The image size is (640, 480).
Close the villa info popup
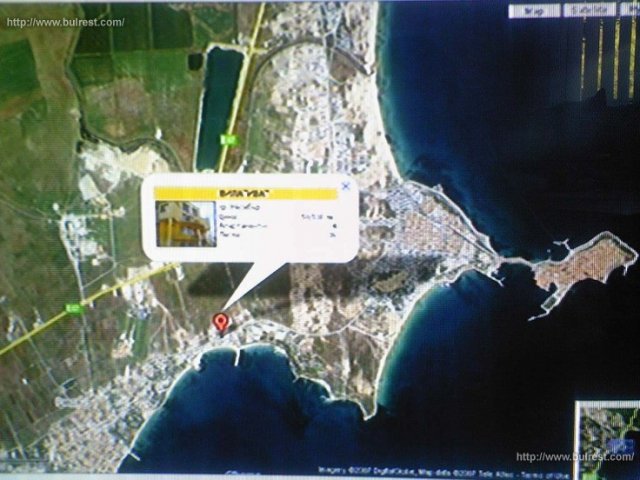pyautogui.click(x=345, y=185)
